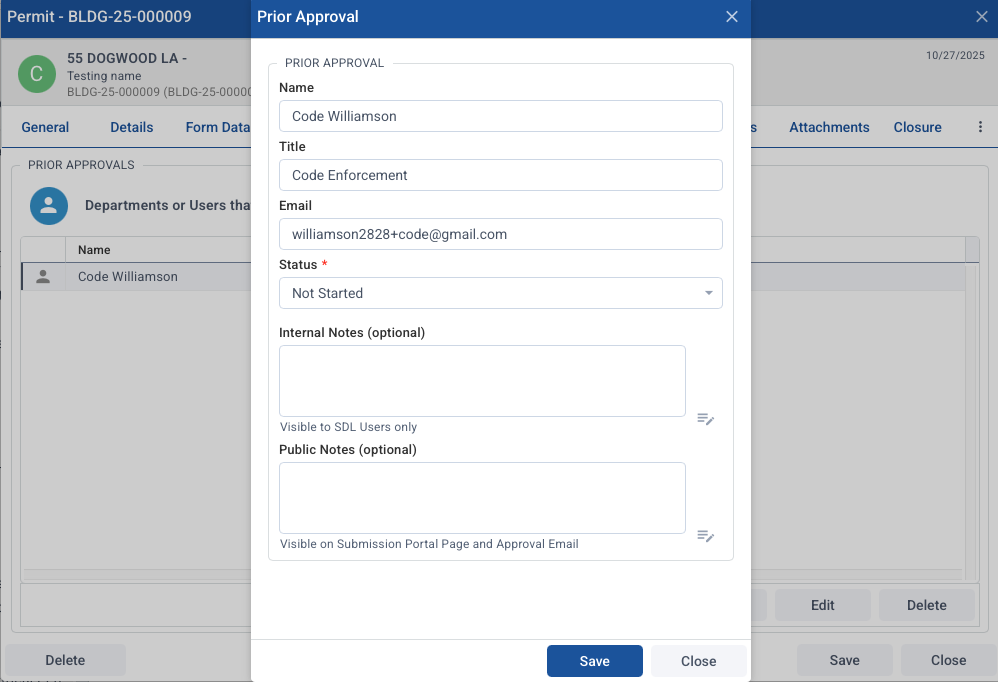Click the Internal Notes edit-note icon

click(x=706, y=419)
